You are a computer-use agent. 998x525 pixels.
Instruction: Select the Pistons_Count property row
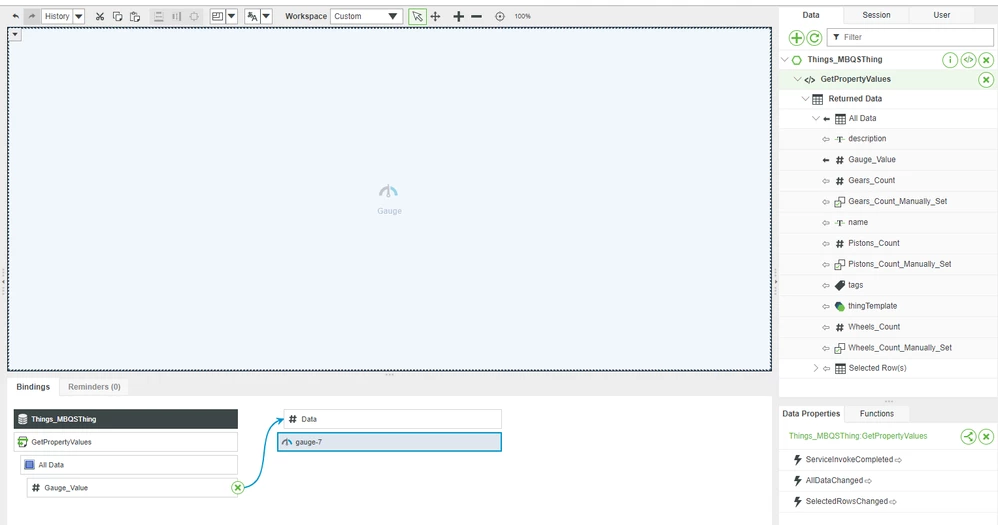point(889,243)
